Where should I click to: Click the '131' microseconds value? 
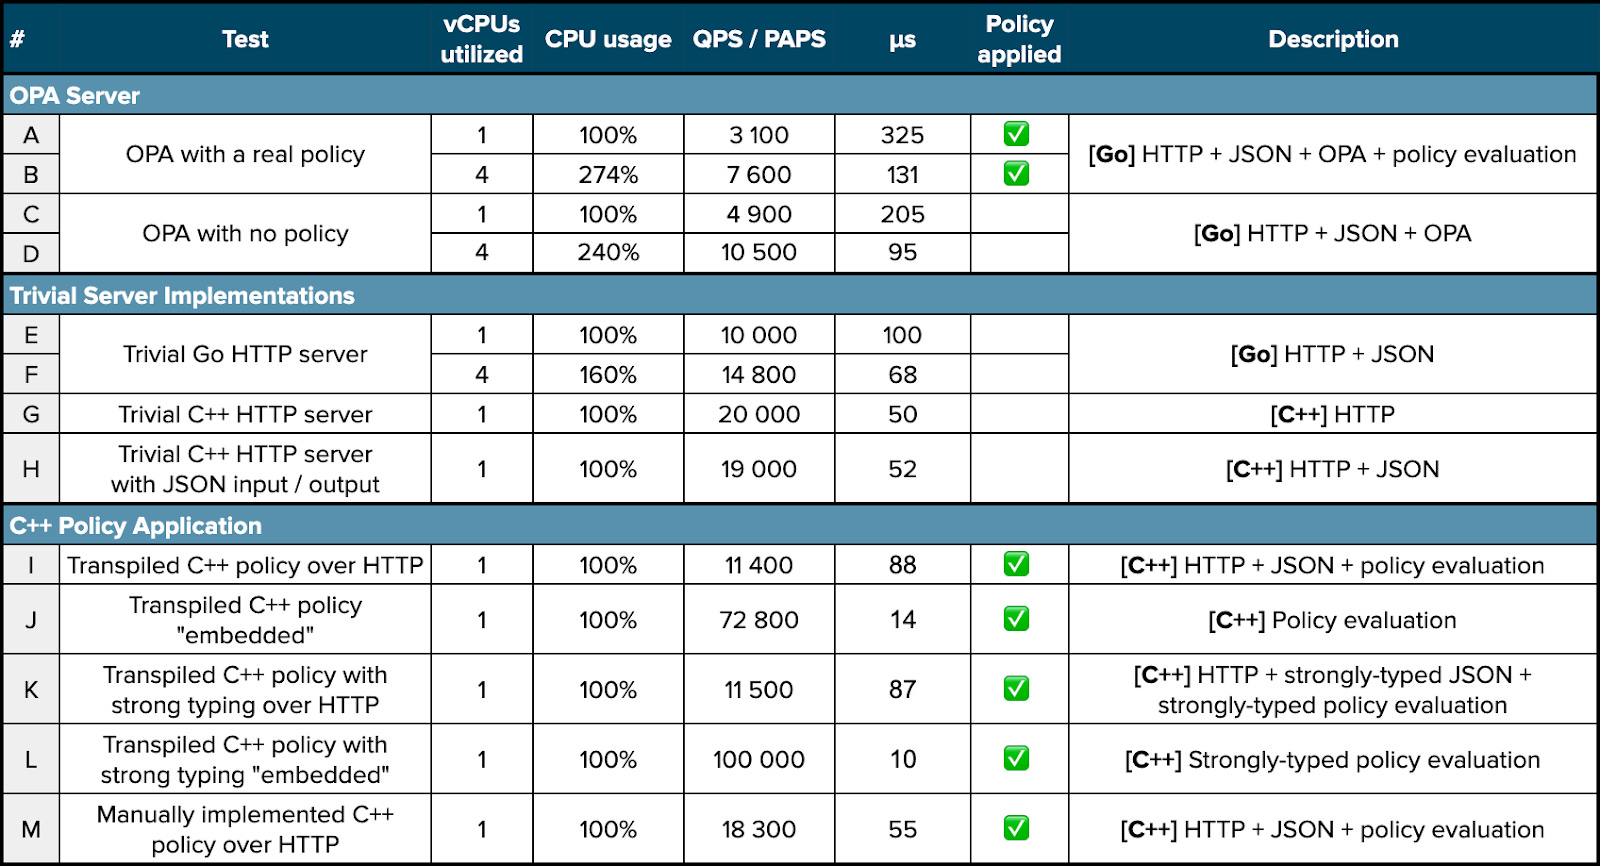[902, 175]
